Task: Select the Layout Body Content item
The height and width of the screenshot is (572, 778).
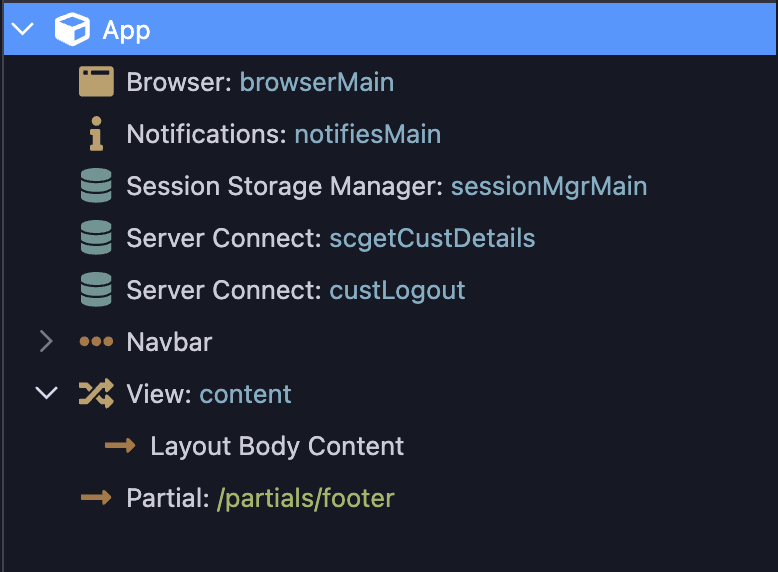Action: point(277,446)
